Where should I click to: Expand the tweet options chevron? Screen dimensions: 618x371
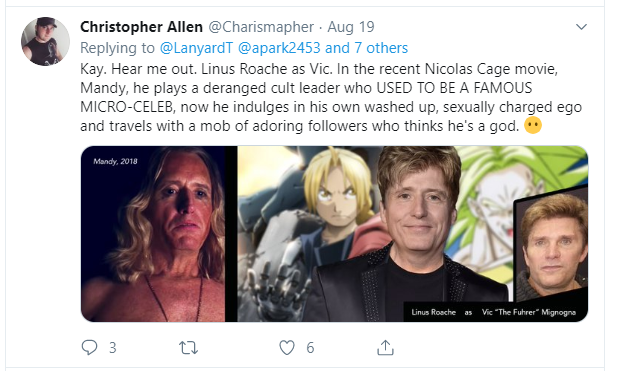pyautogui.click(x=581, y=27)
